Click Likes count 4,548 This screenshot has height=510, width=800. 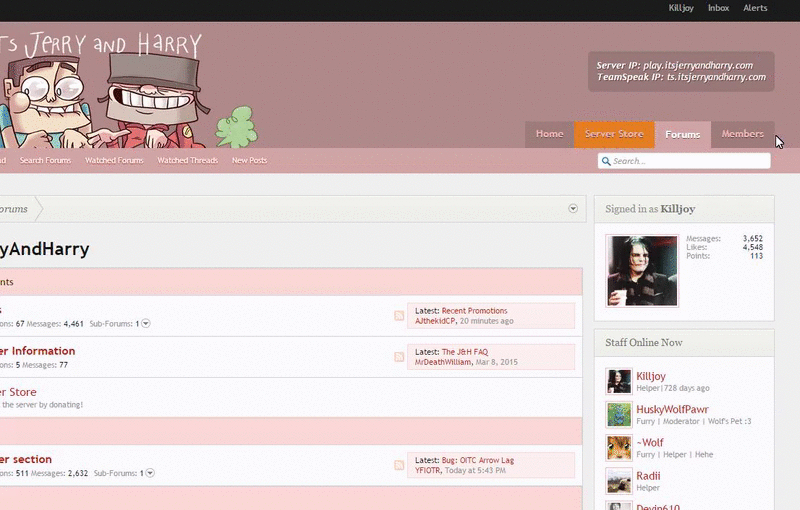(x=753, y=247)
